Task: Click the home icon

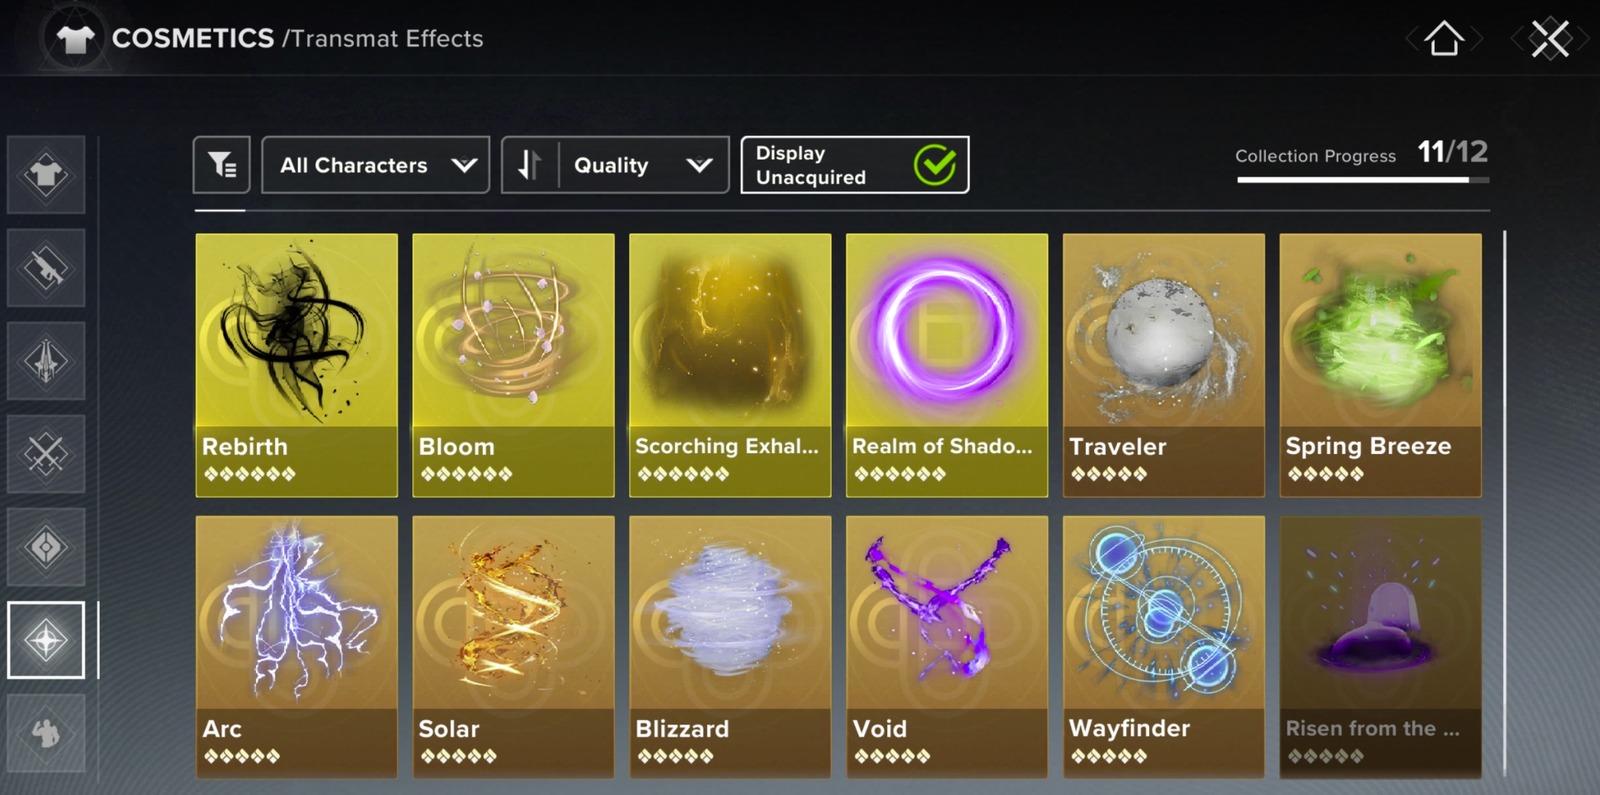Action: 1444,39
